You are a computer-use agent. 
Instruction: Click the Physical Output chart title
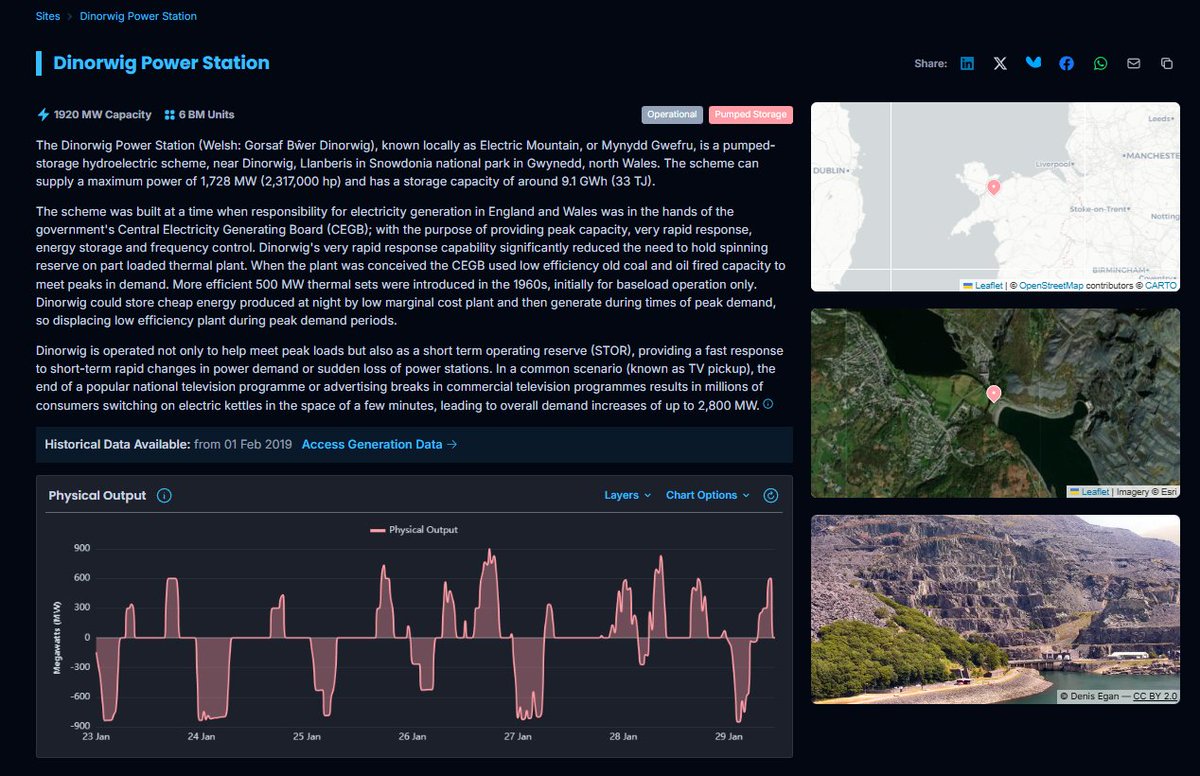[x=97, y=495]
